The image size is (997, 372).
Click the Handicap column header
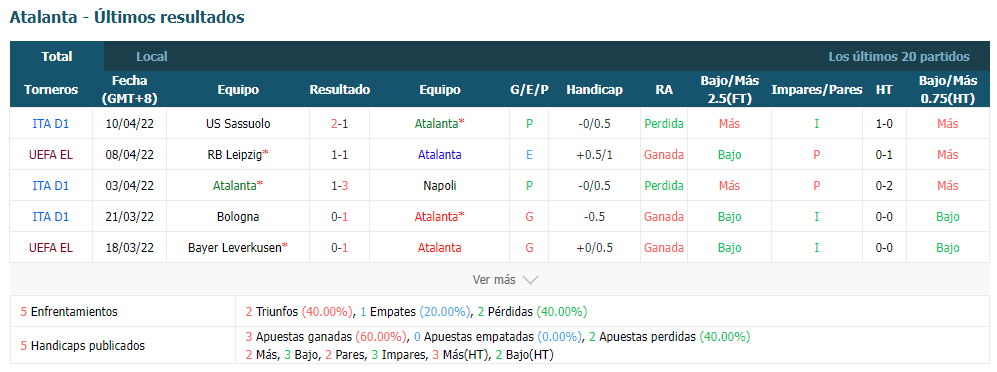pos(595,90)
